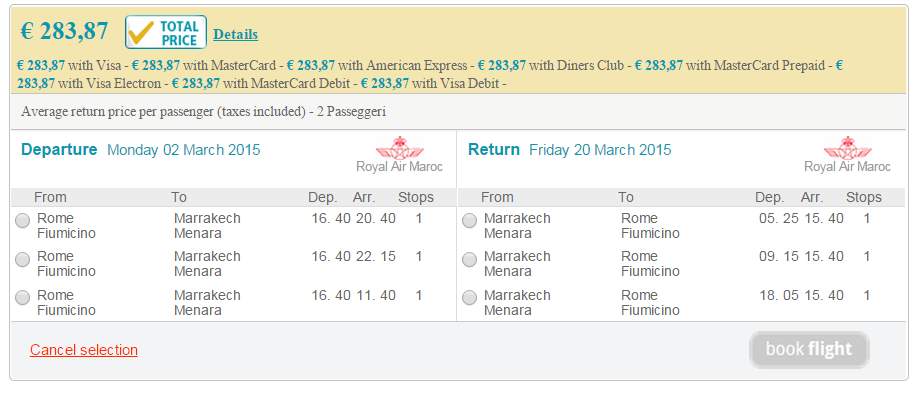Viewport: 922px width, 406px height.
Task: Click the Departure section heading
Action: (59, 149)
